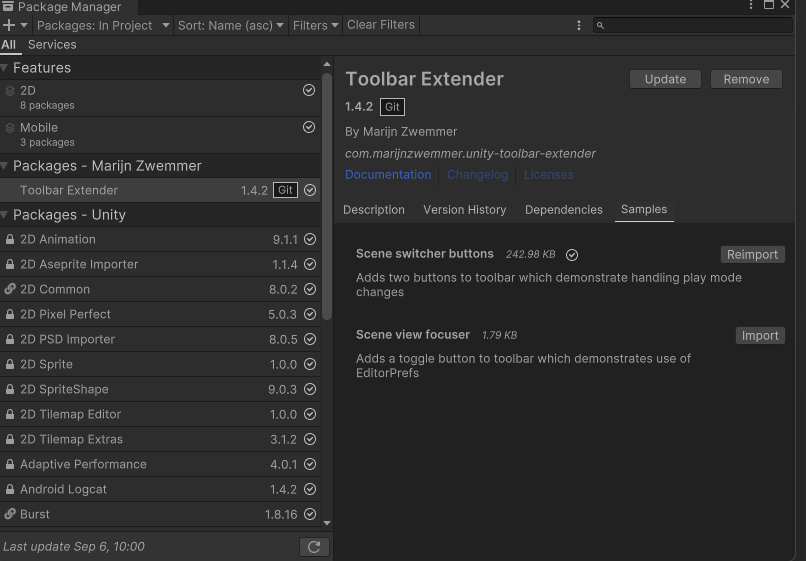Click the imported checkmark beside Scene switcher buttons

pos(572,255)
